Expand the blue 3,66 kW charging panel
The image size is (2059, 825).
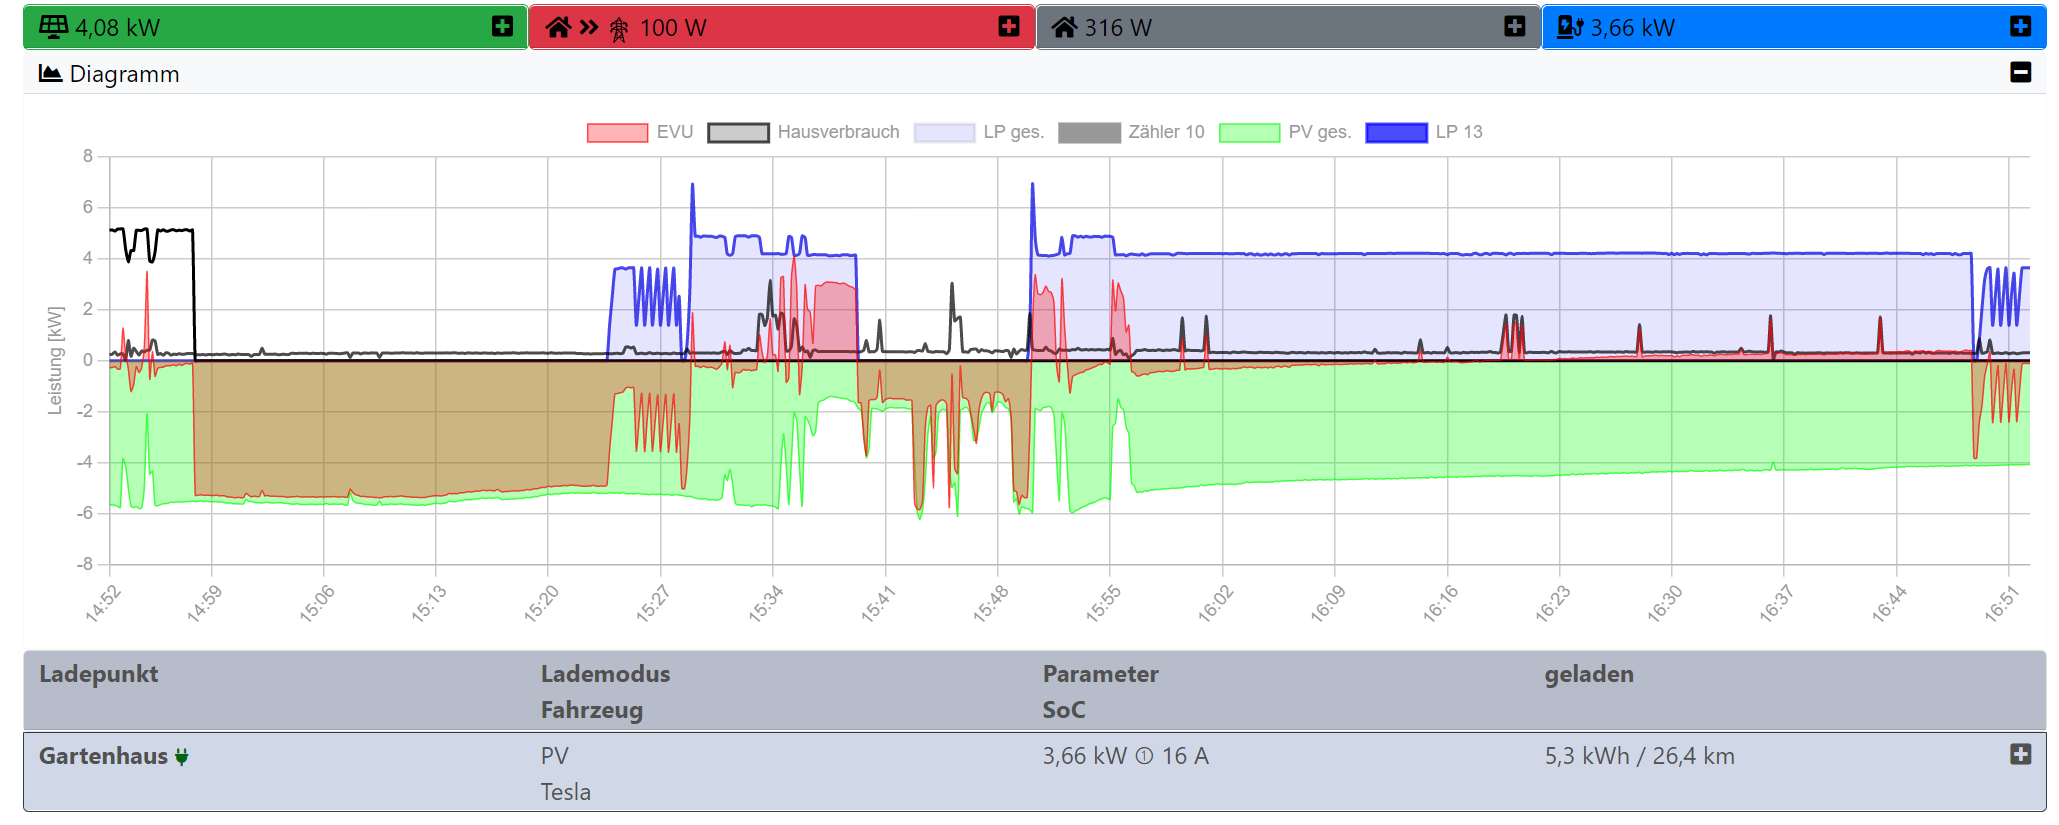[x=2020, y=27]
